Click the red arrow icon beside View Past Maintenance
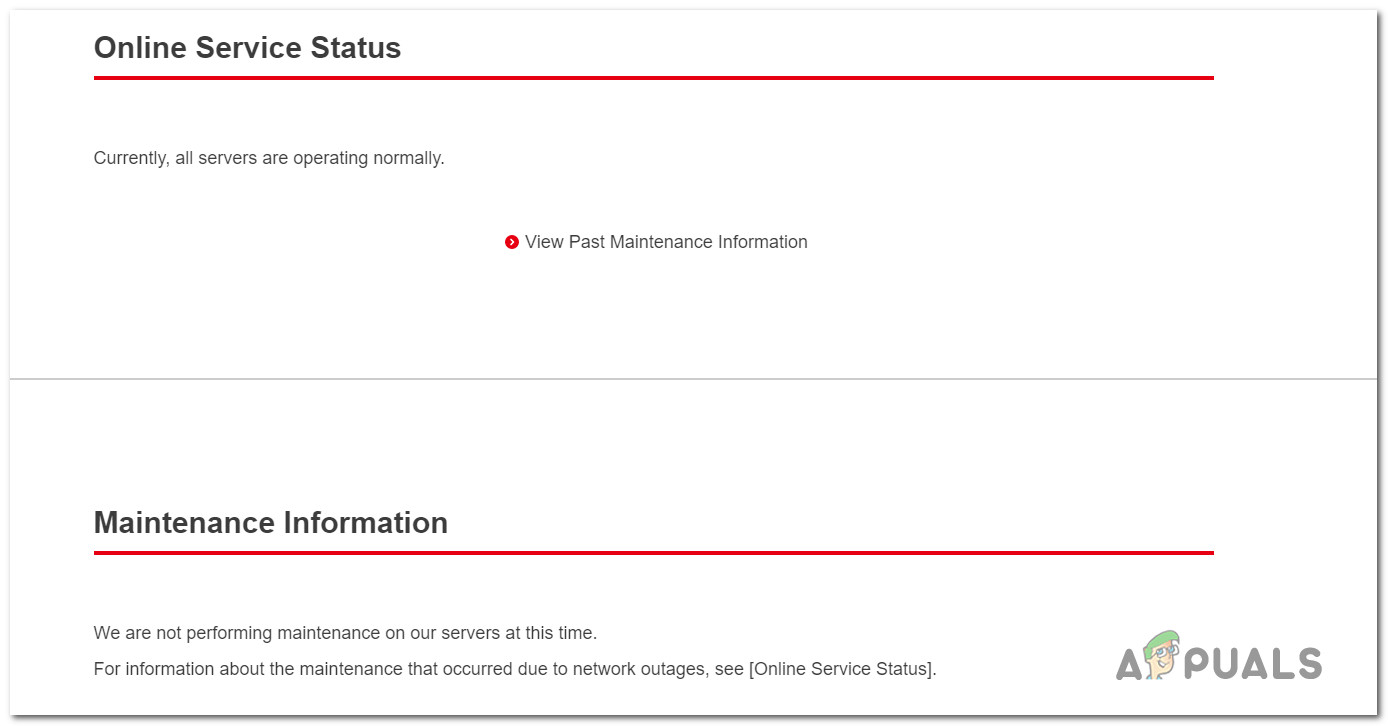This screenshot has width=1388, height=726. [x=512, y=242]
